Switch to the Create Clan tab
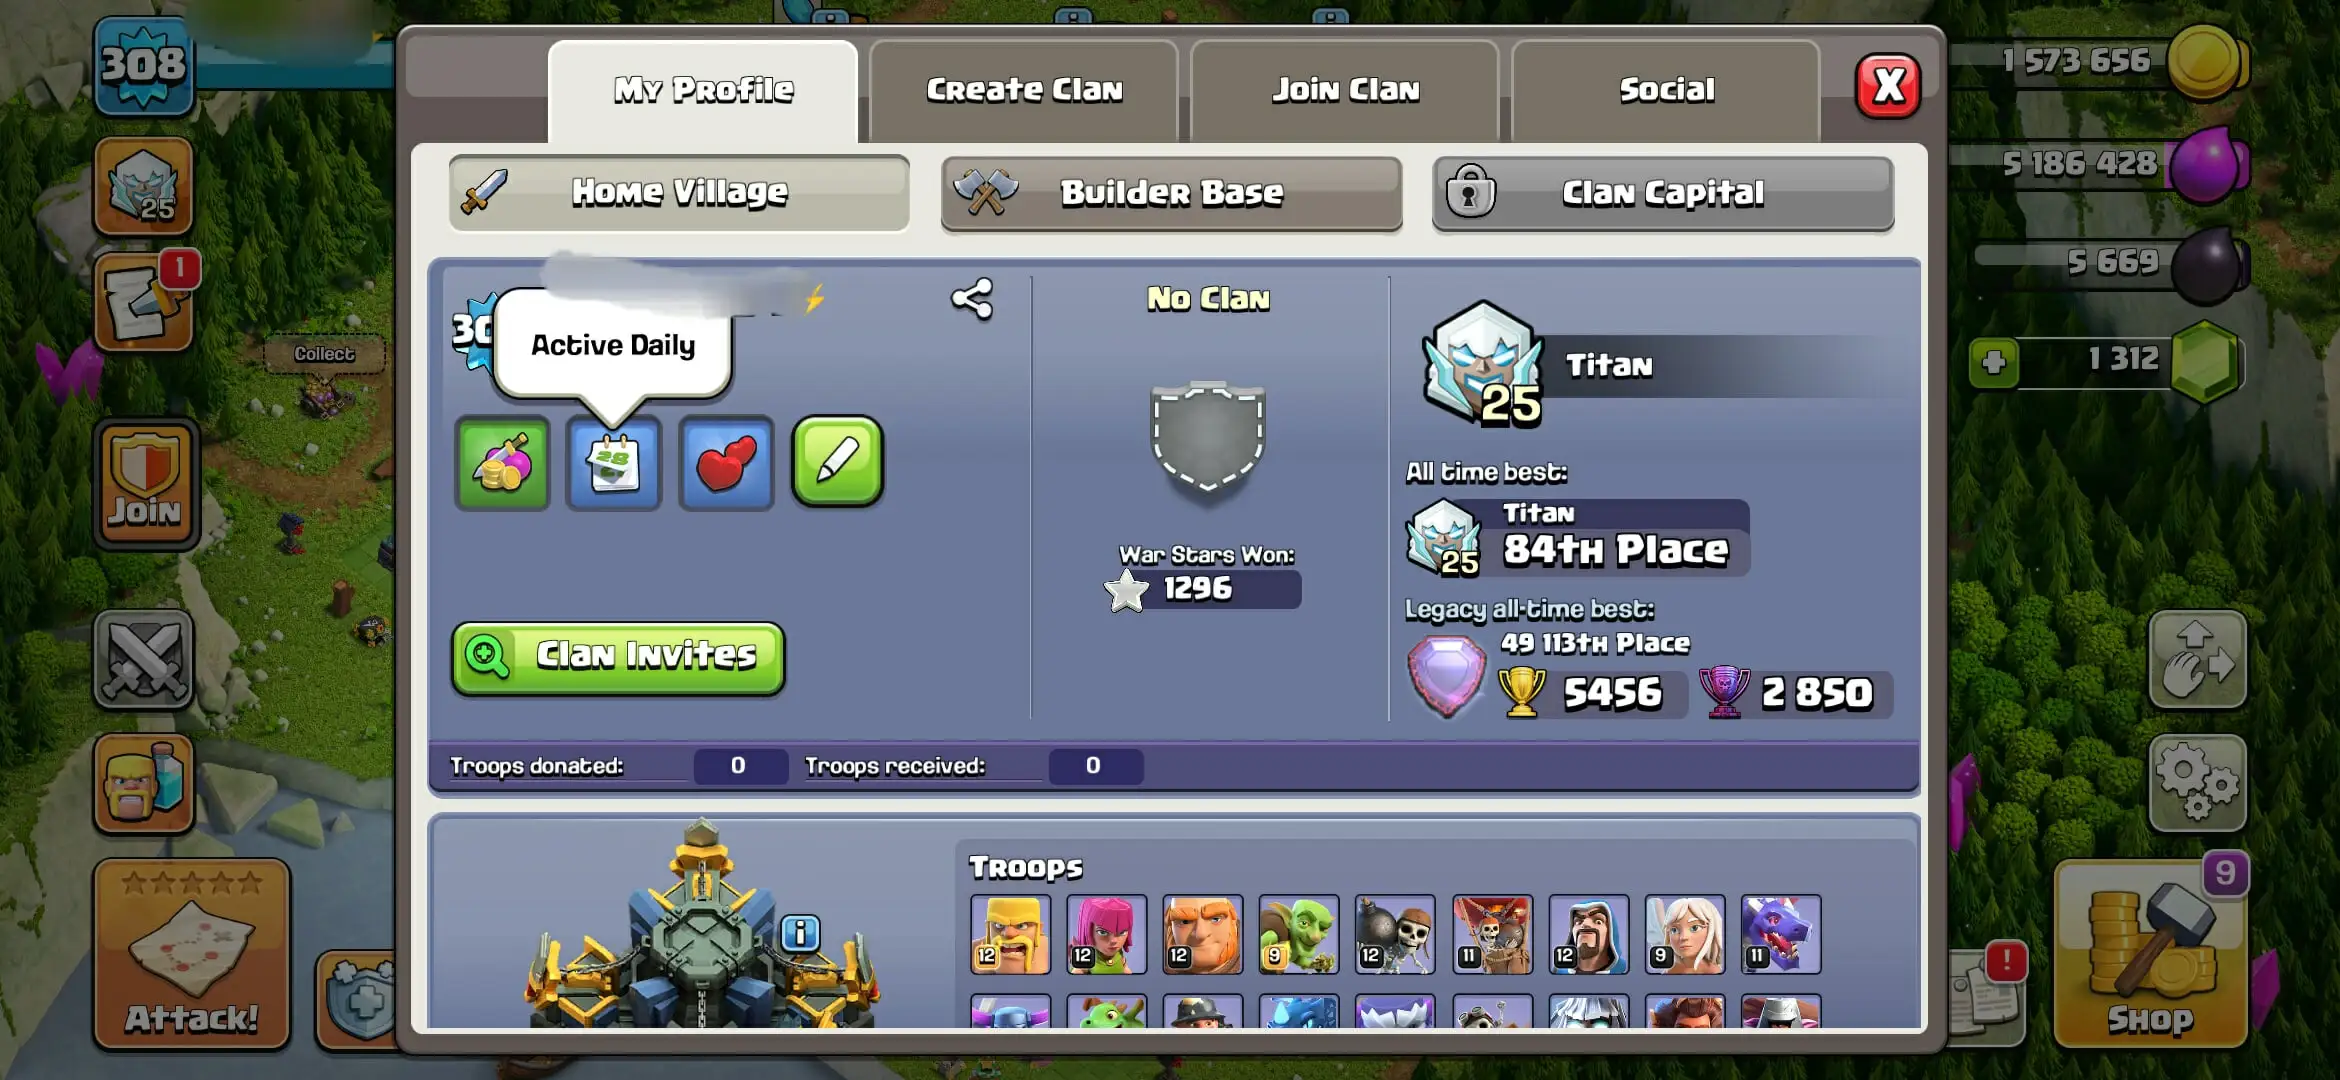This screenshot has width=2340, height=1080. pos(1024,90)
